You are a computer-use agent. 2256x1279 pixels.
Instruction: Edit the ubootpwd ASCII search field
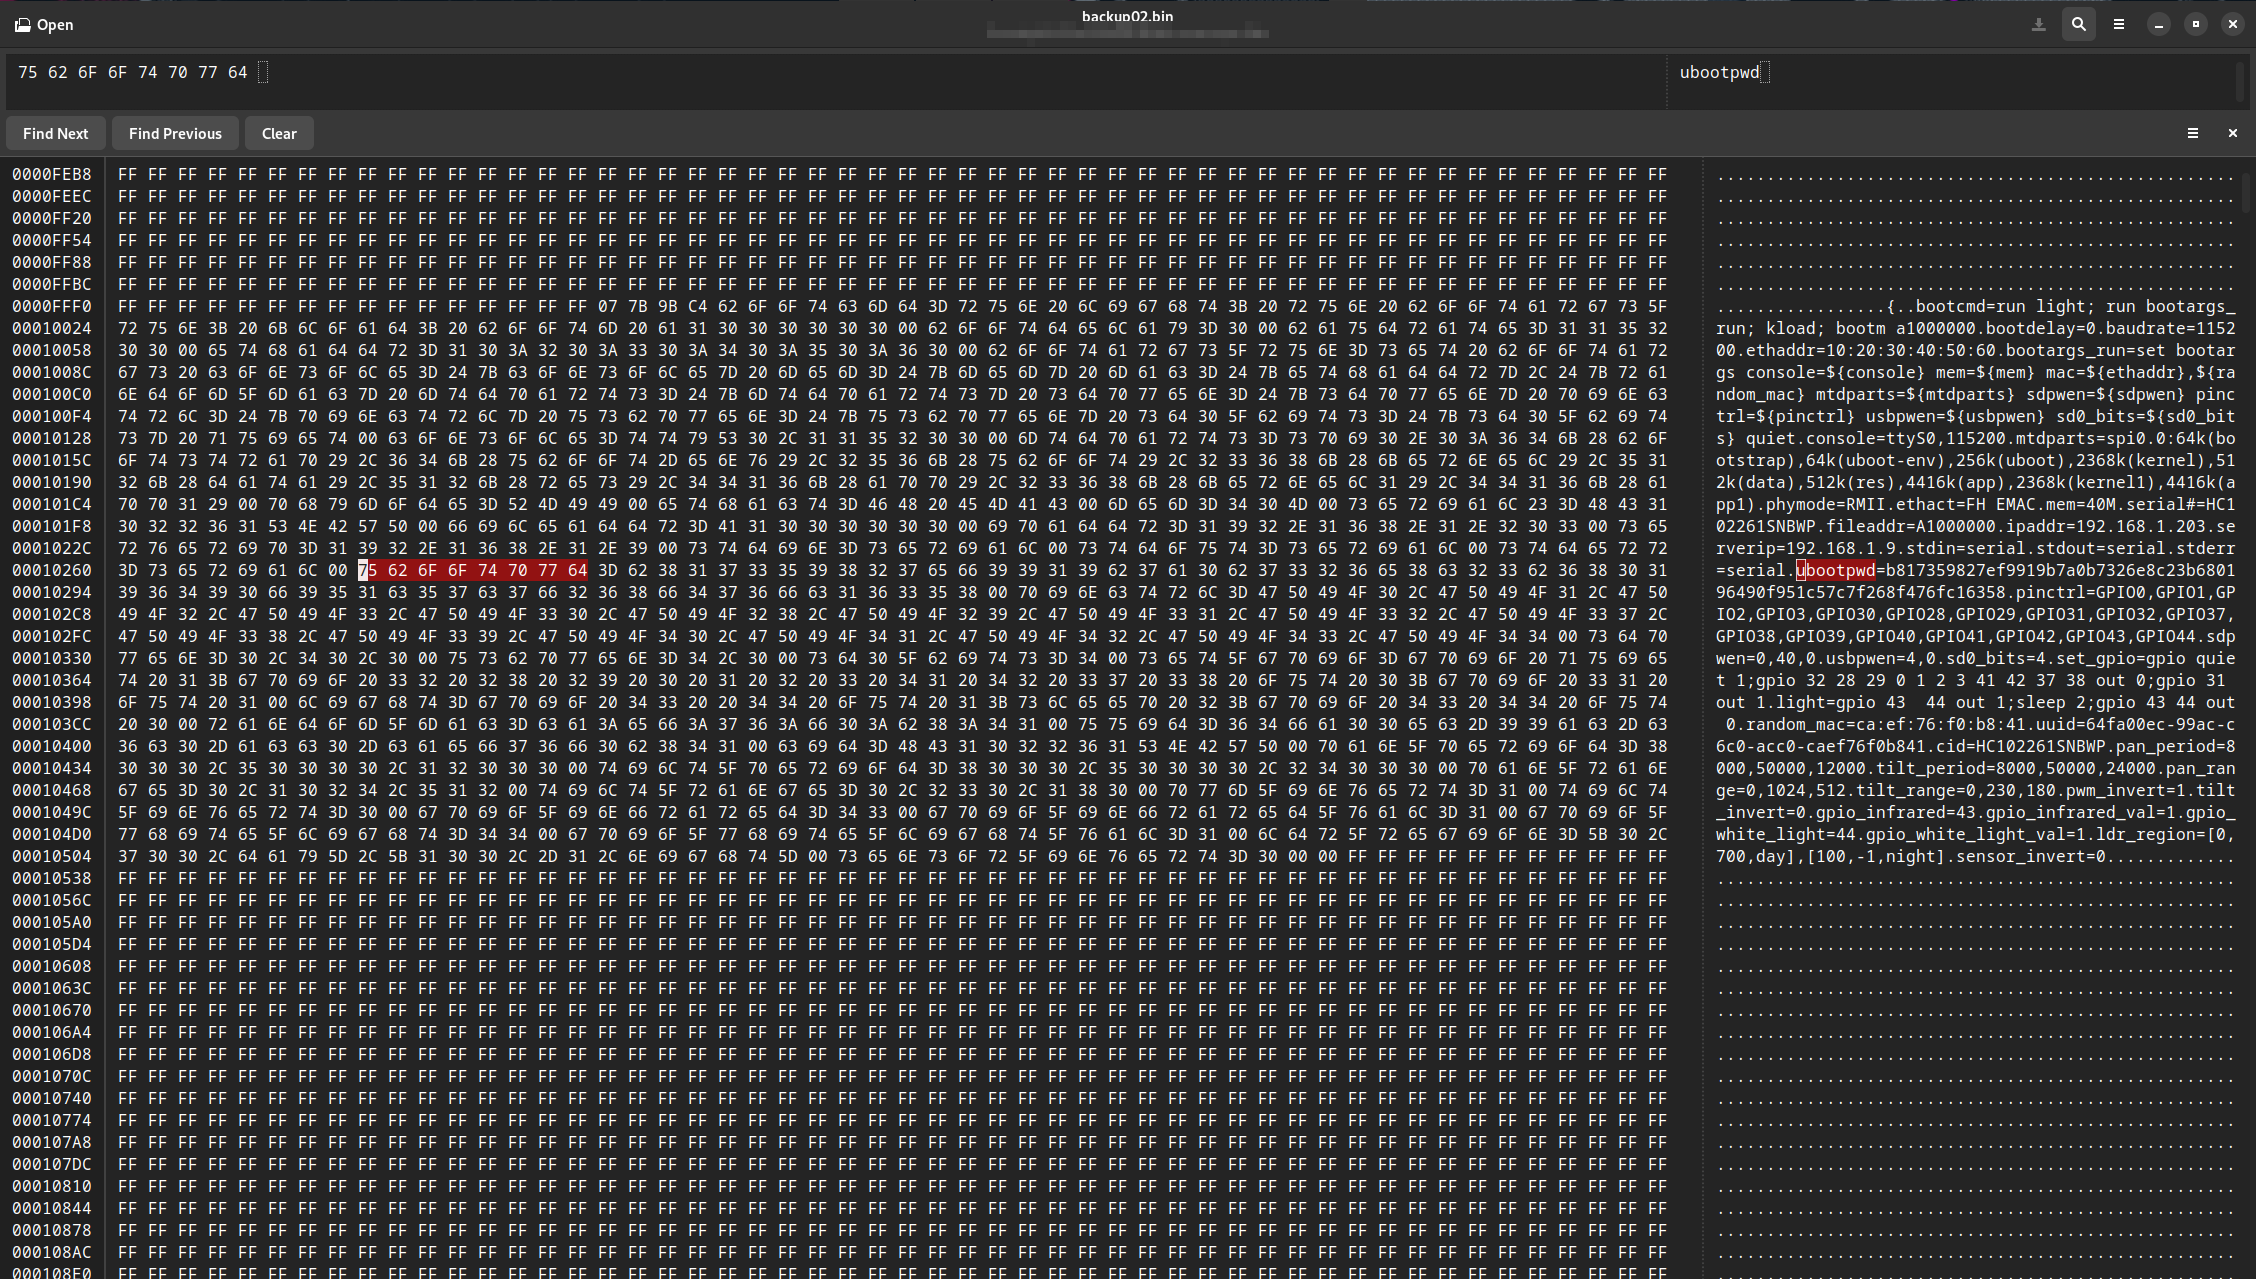coord(1720,71)
